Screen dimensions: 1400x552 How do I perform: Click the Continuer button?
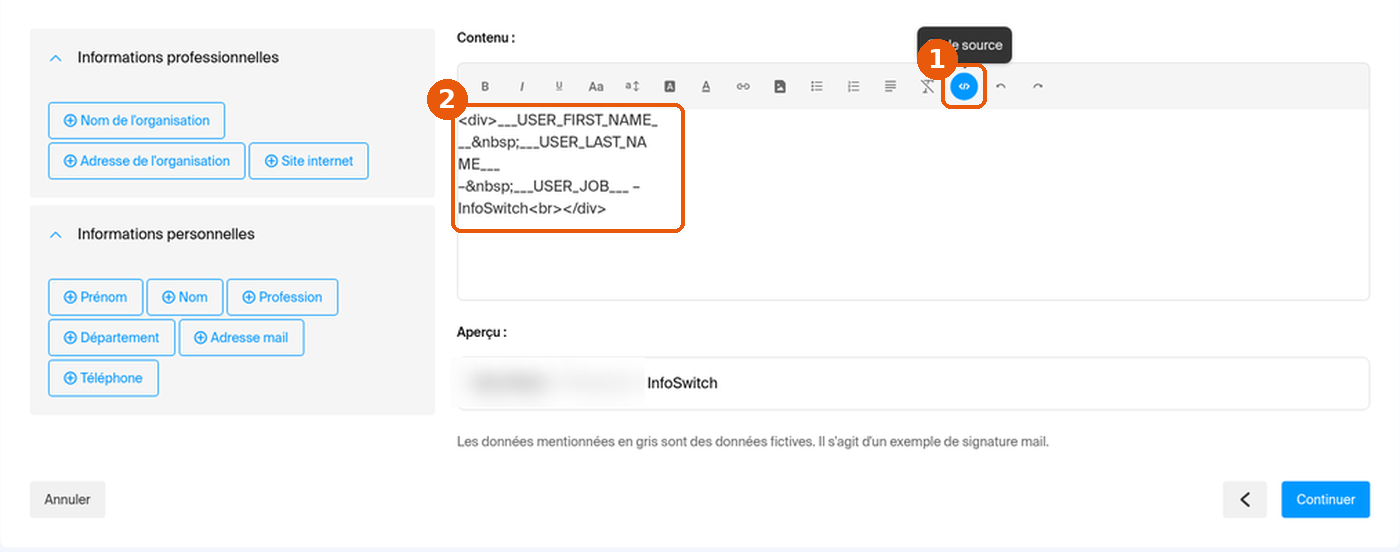1326,500
